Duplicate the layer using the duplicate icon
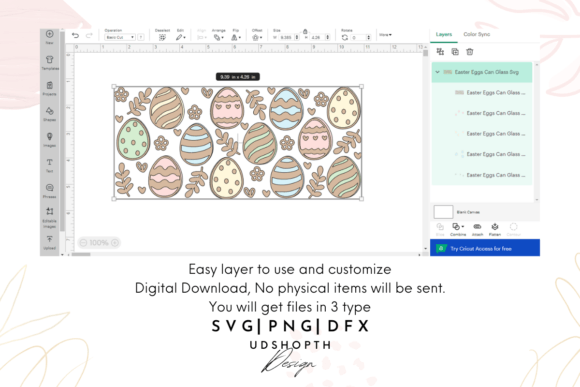580x387 pixels. point(455,52)
